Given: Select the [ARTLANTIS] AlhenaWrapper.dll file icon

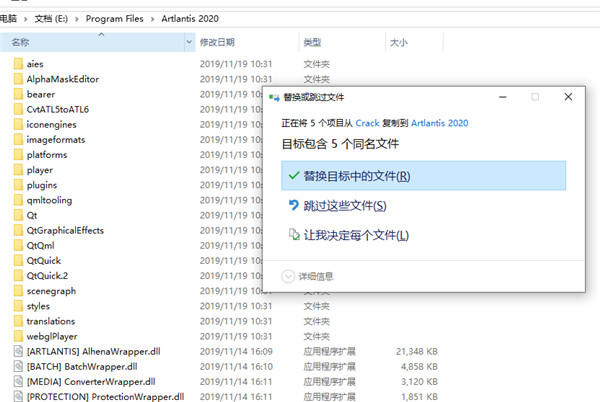Looking at the screenshot, I should (x=18, y=351).
